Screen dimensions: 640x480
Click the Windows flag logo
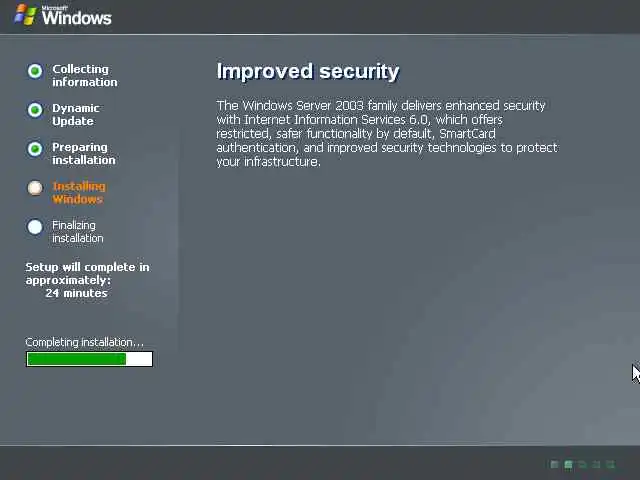pos(25,15)
